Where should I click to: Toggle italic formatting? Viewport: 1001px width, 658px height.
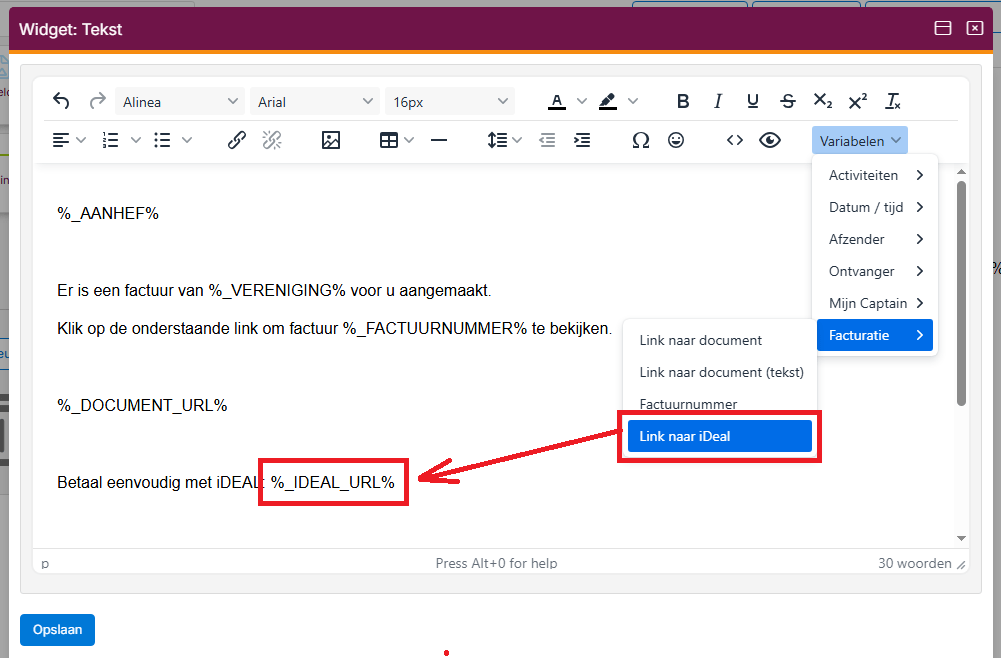[717, 101]
